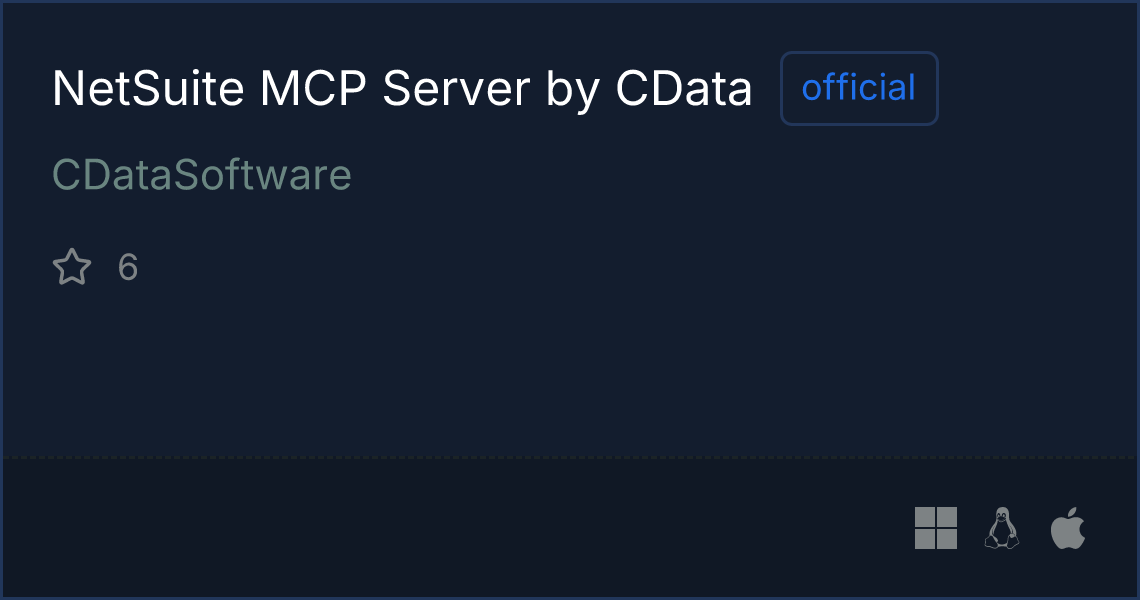The width and height of the screenshot is (1140, 600).
Task: Select the Windows platform logo
Action: (936, 528)
